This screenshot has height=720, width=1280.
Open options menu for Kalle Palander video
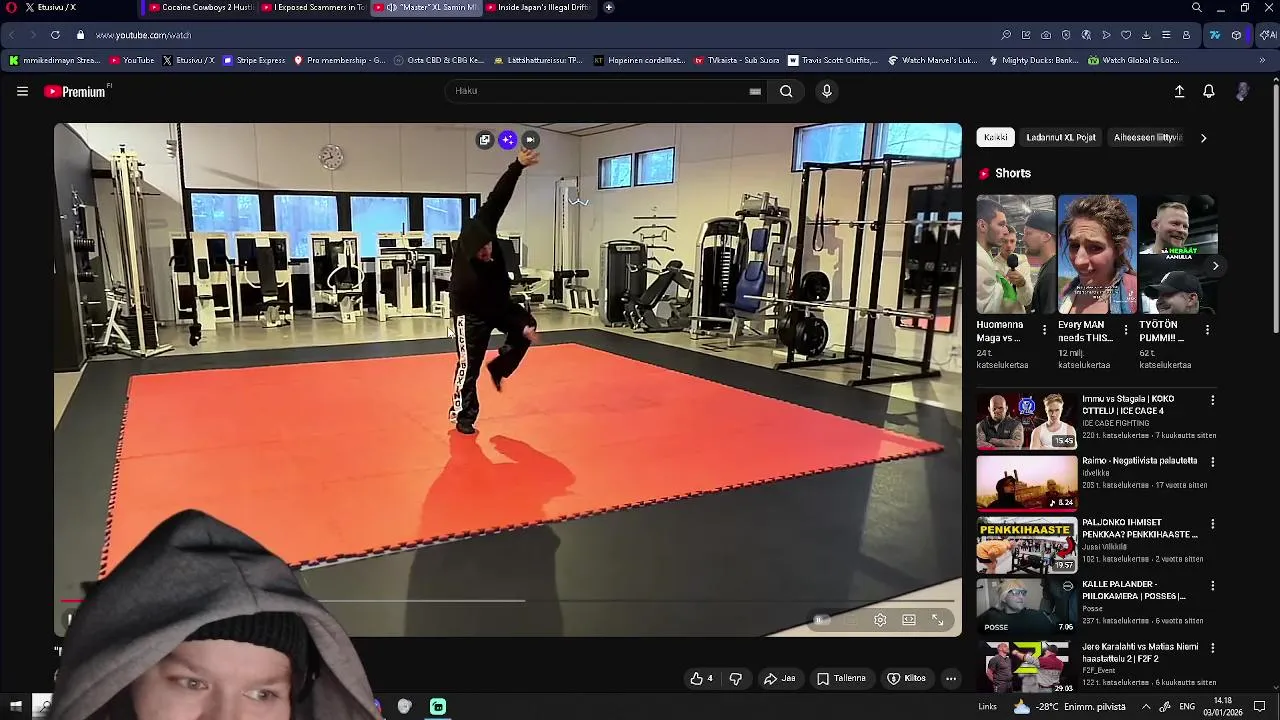coord(1212,586)
